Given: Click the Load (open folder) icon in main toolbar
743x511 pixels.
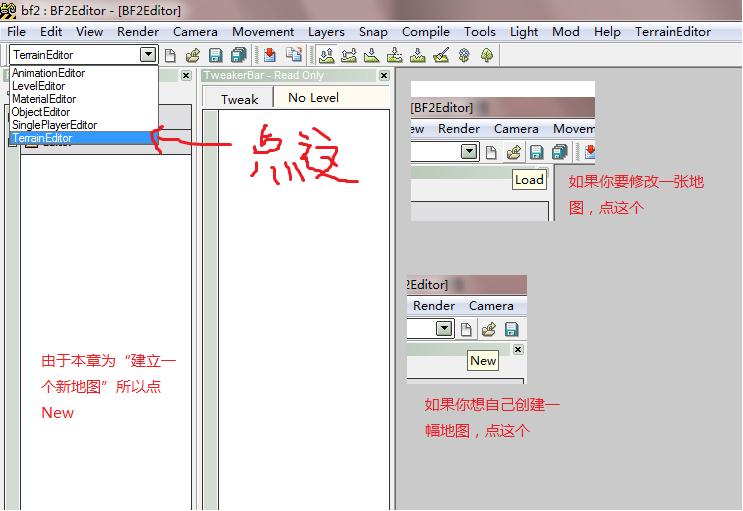Looking at the screenshot, I should pos(193,55).
